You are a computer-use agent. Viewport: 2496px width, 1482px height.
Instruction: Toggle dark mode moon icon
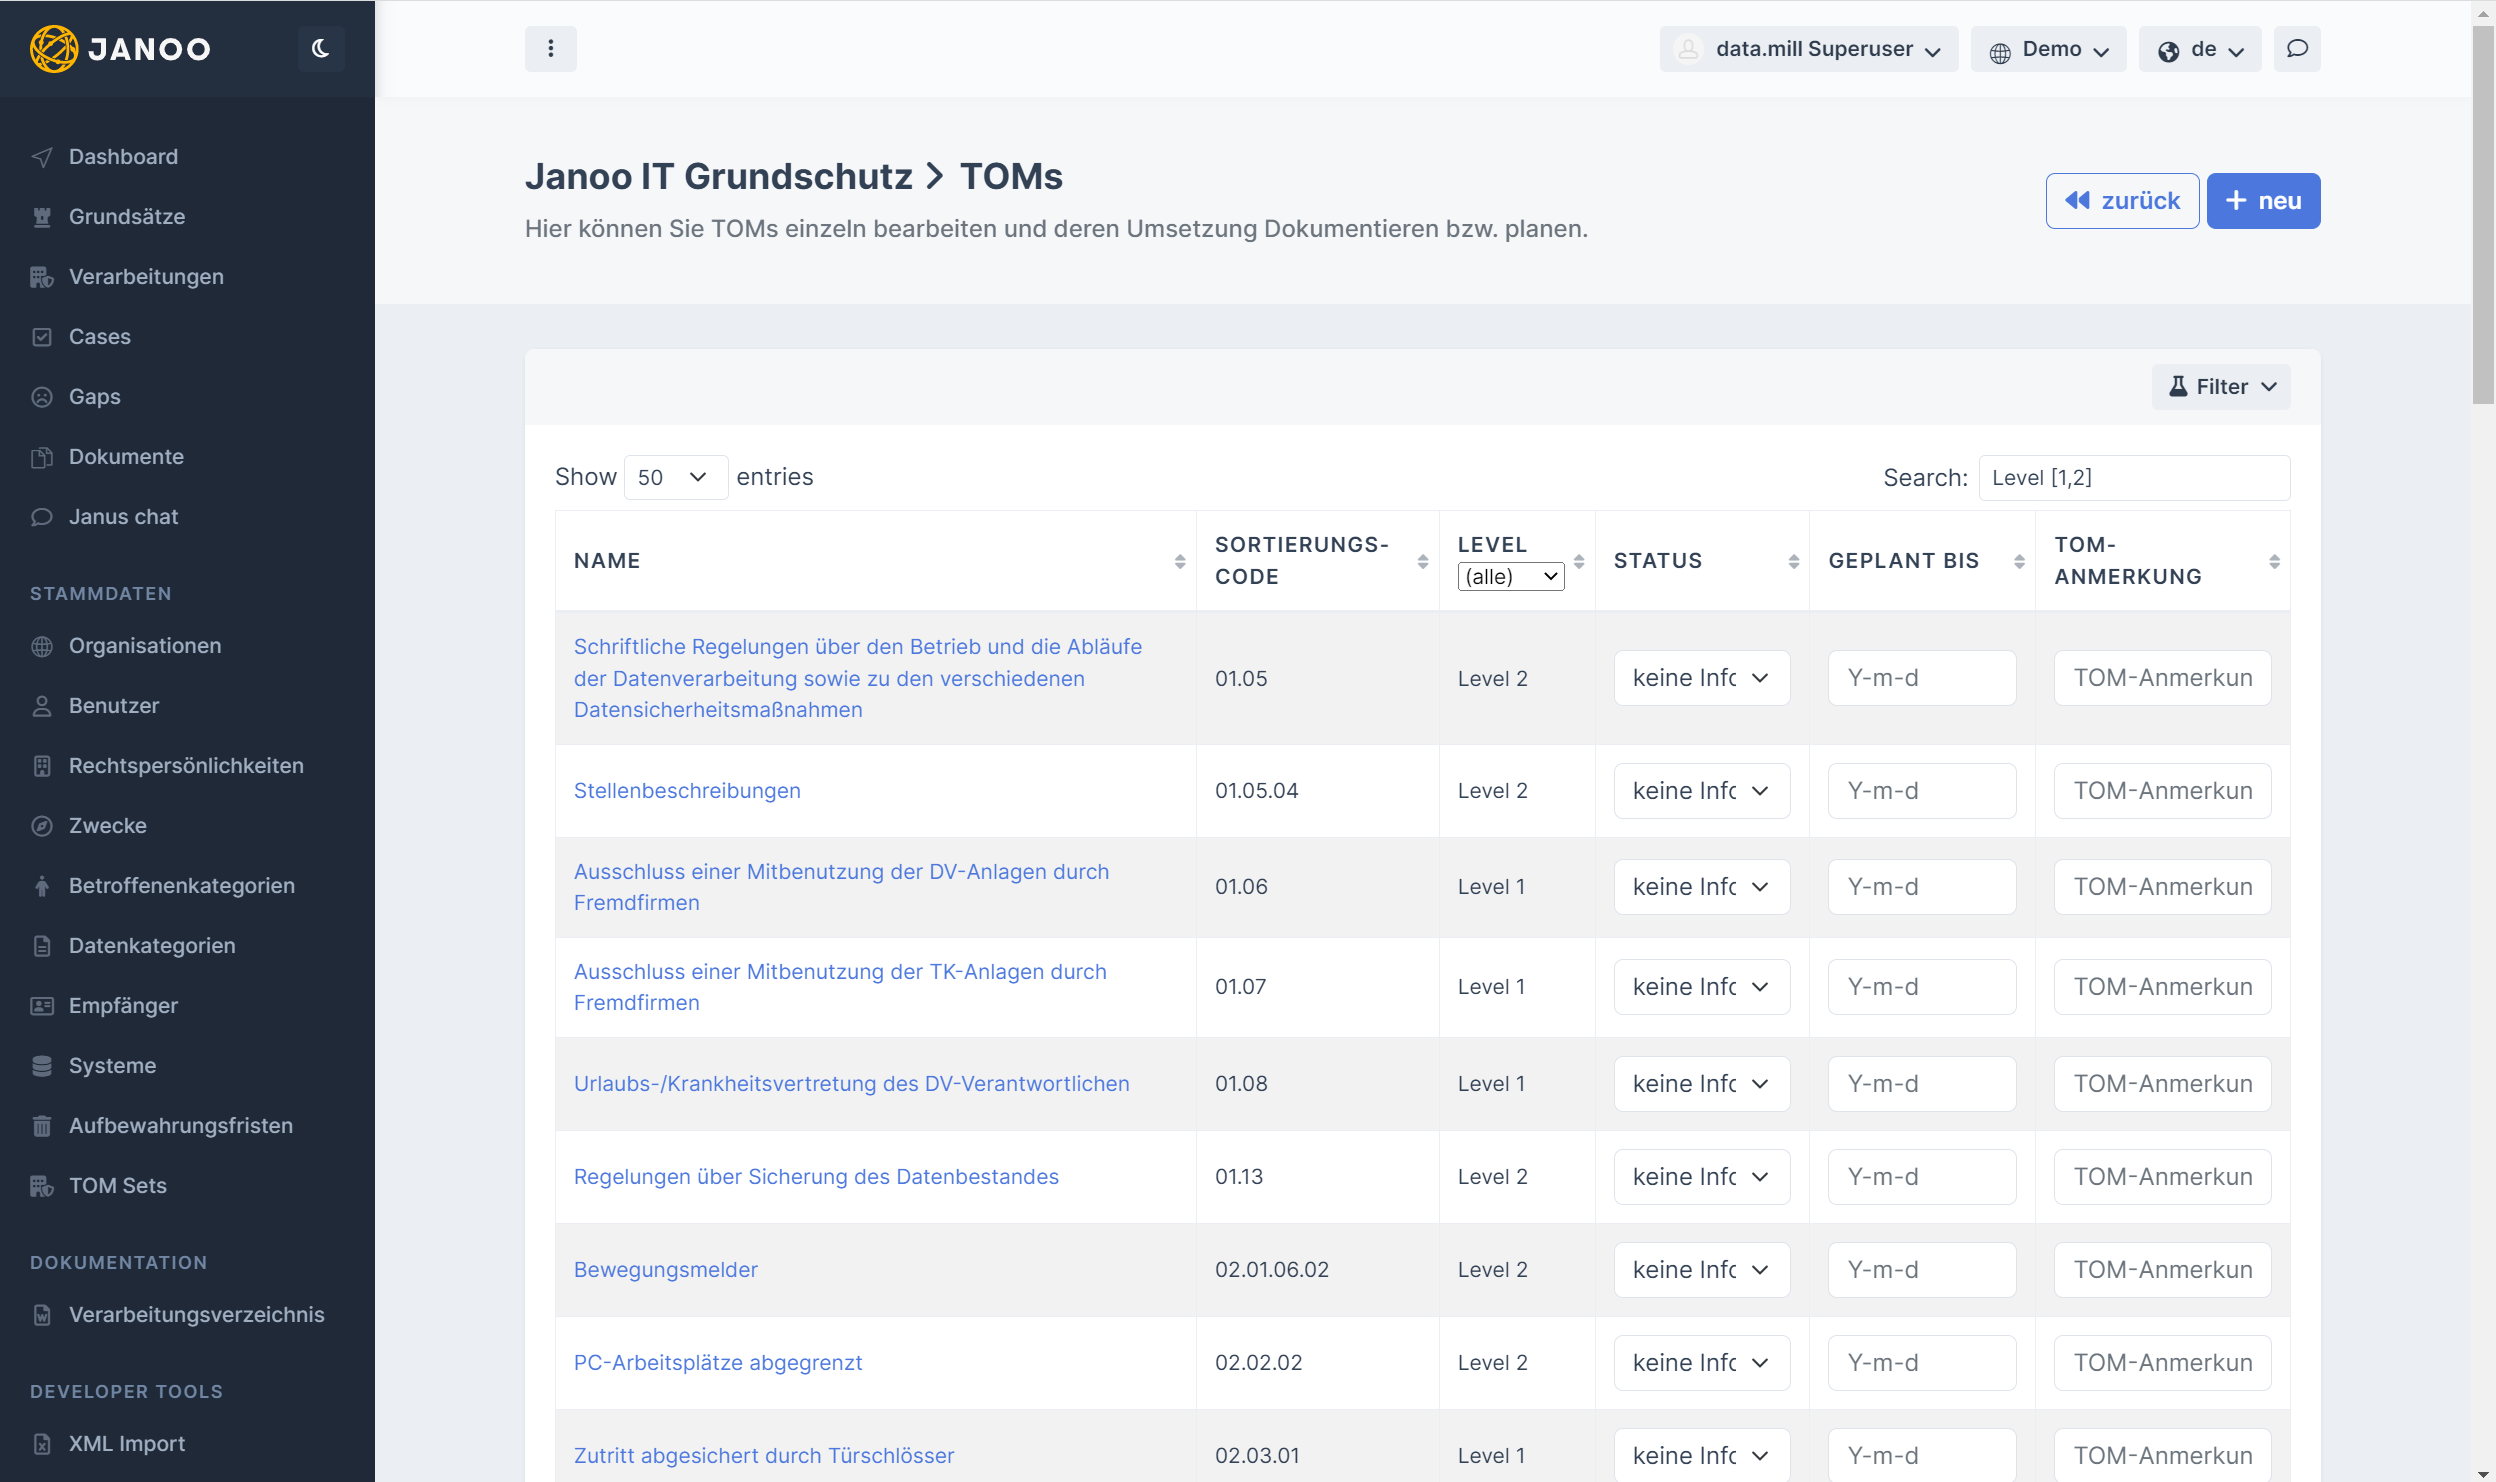tap(320, 48)
